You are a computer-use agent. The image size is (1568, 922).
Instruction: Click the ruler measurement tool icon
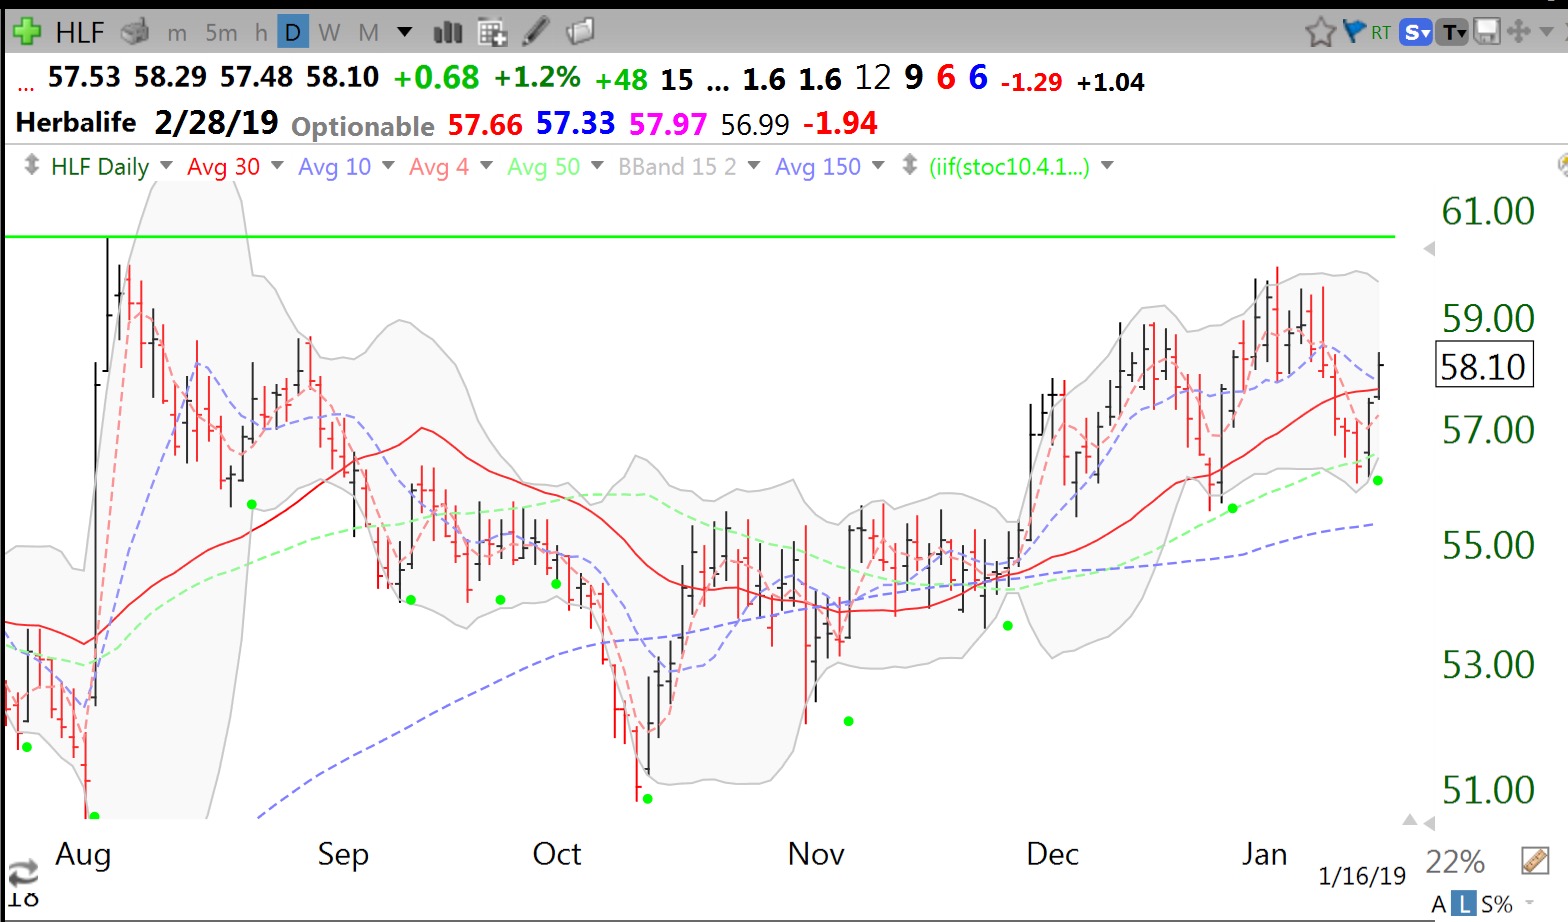pyautogui.click(x=1535, y=860)
